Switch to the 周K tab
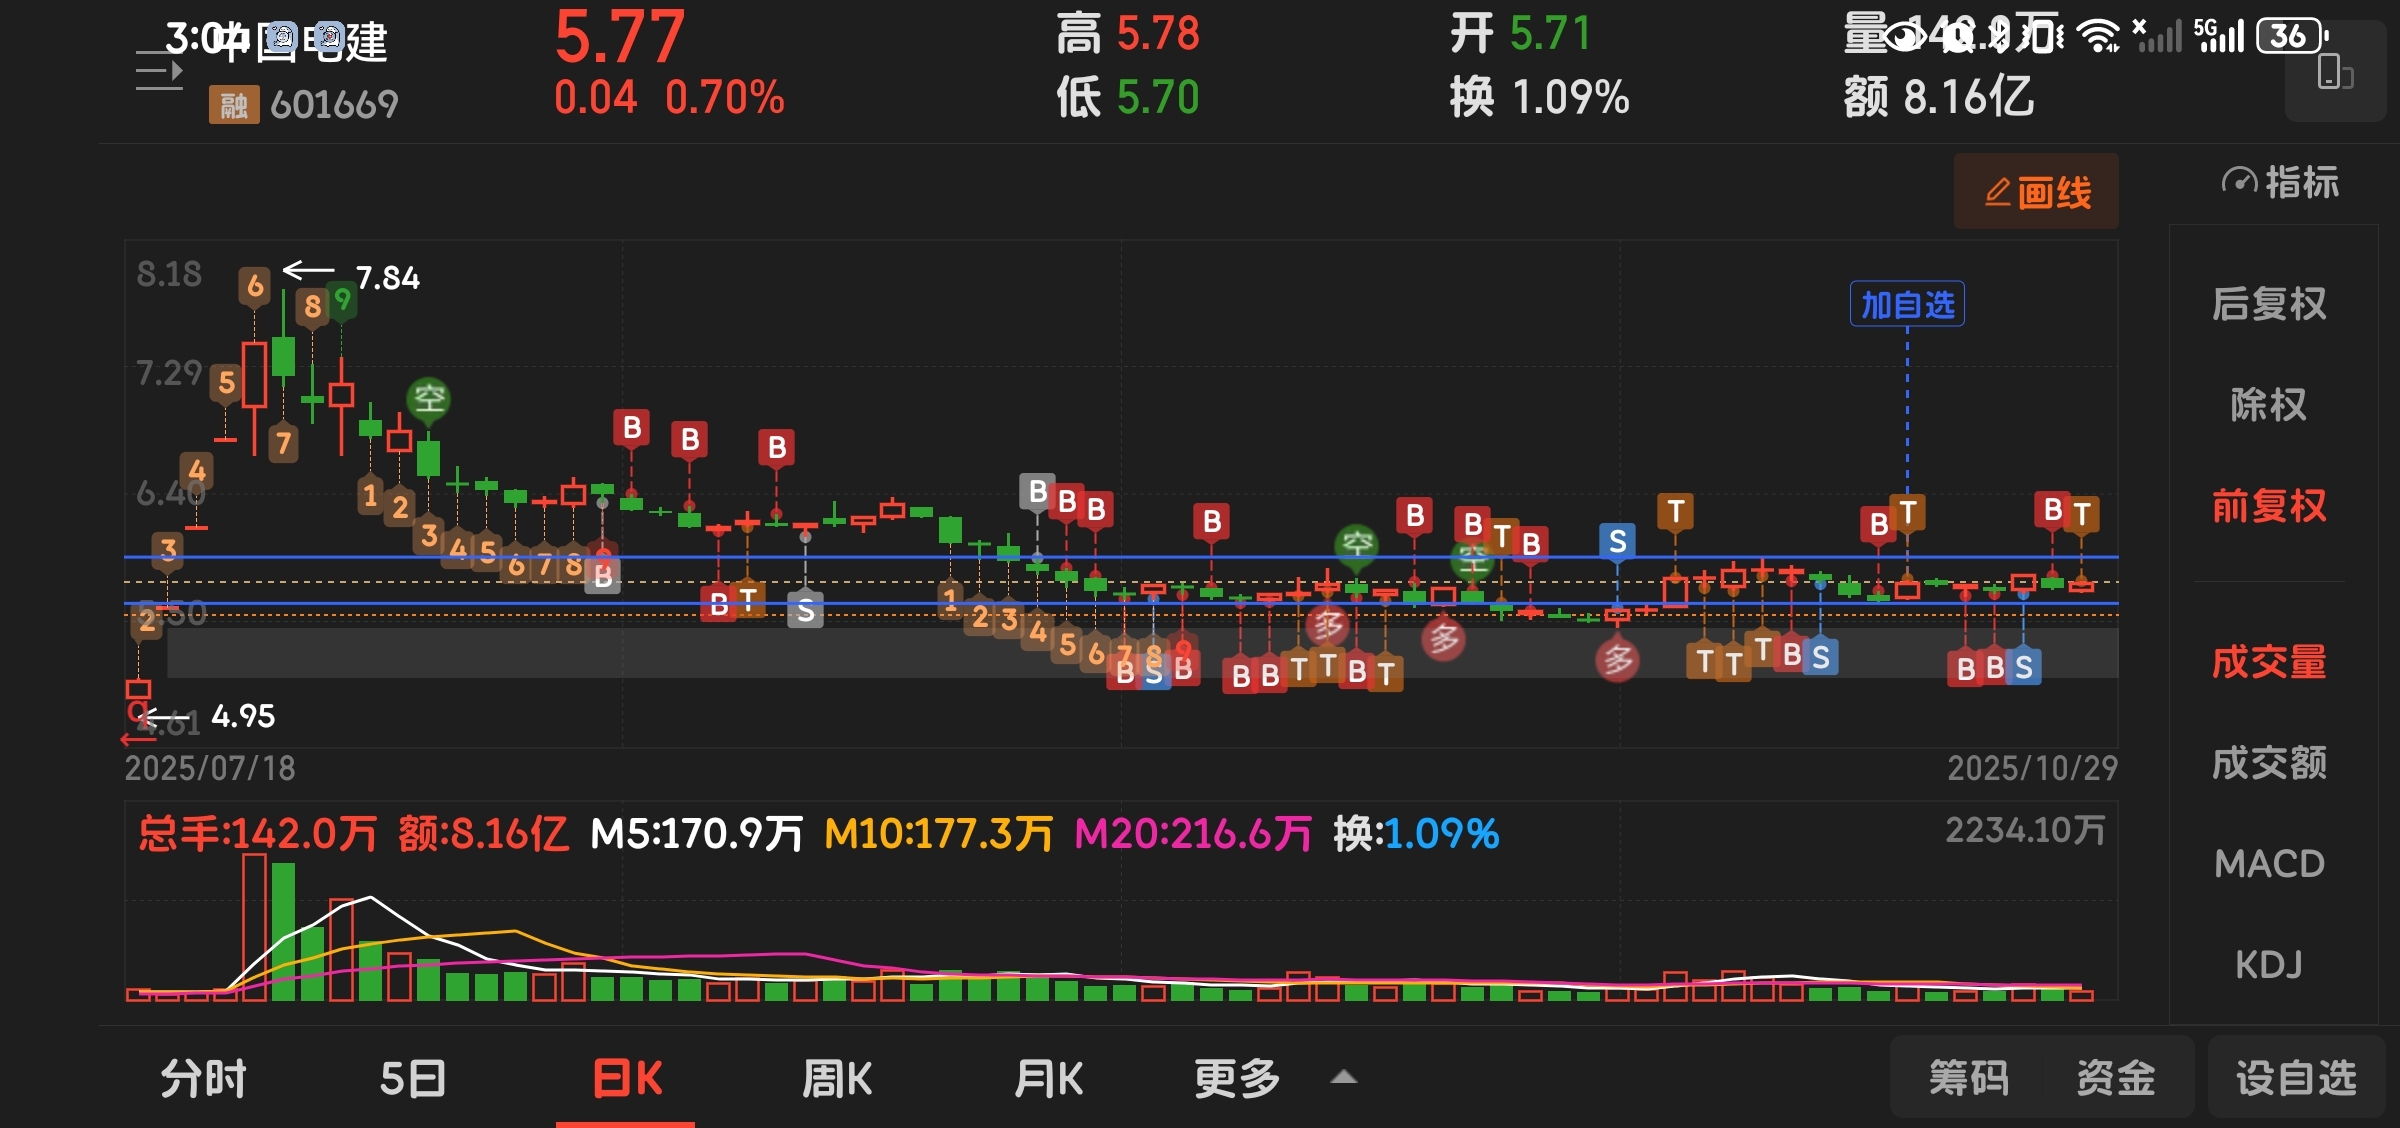The image size is (2400, 1128). 836,1079
